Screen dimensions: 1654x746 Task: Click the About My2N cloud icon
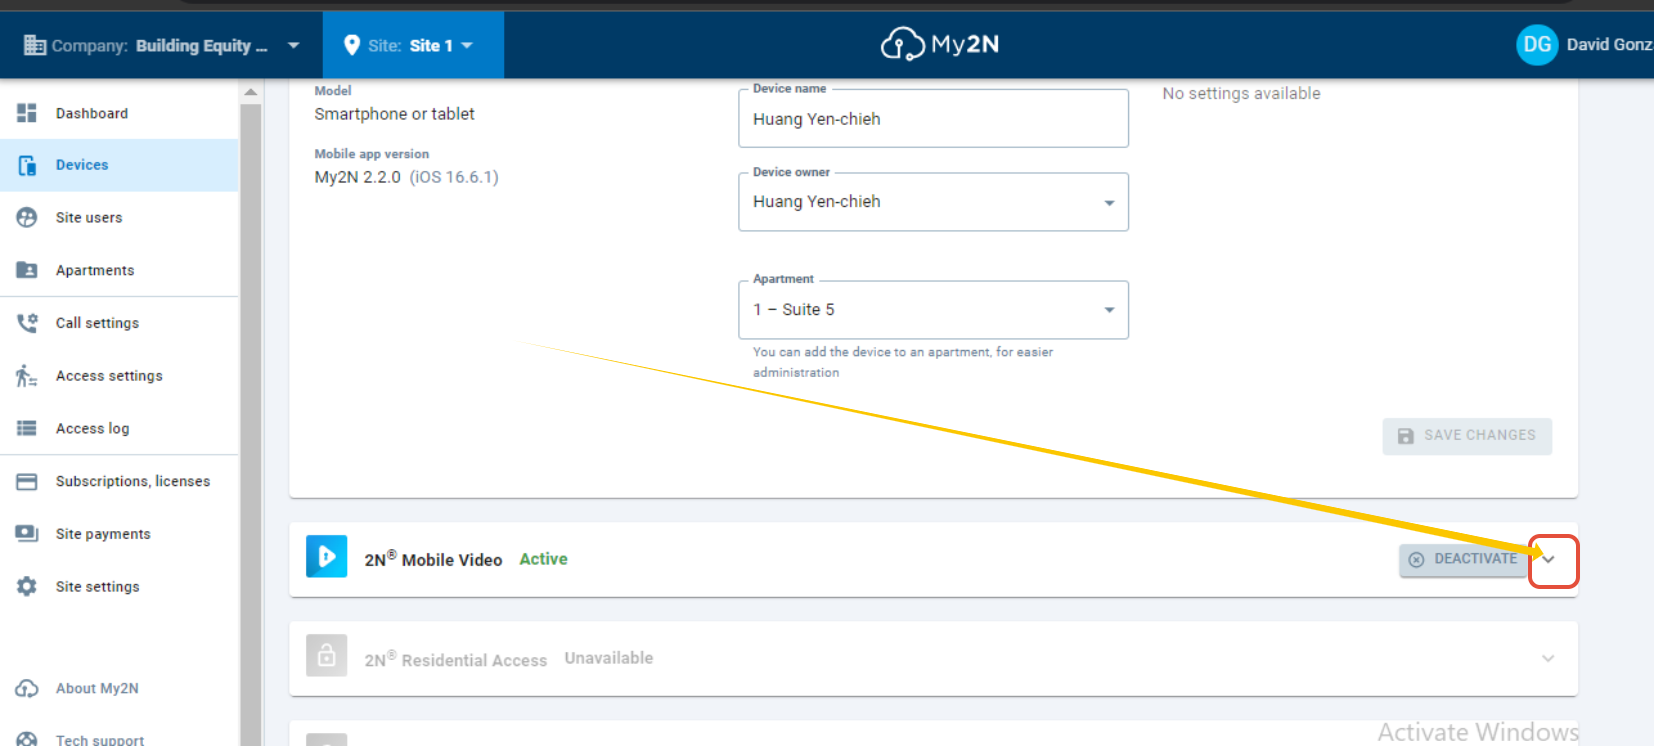pos(27,688)
